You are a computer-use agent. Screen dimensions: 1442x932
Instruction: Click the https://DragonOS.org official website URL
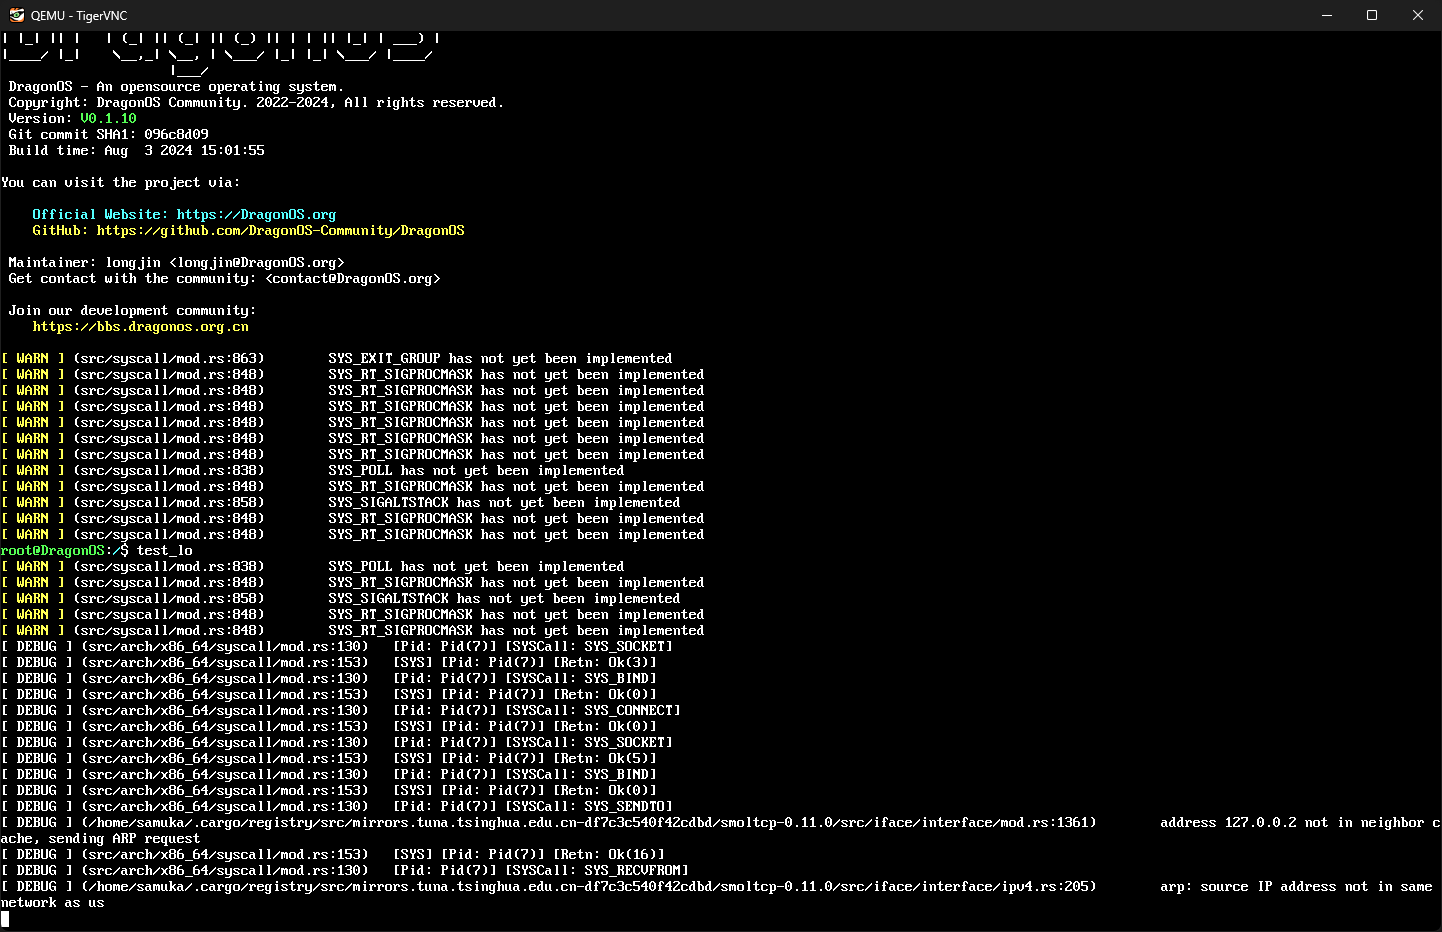pos(256,215)
